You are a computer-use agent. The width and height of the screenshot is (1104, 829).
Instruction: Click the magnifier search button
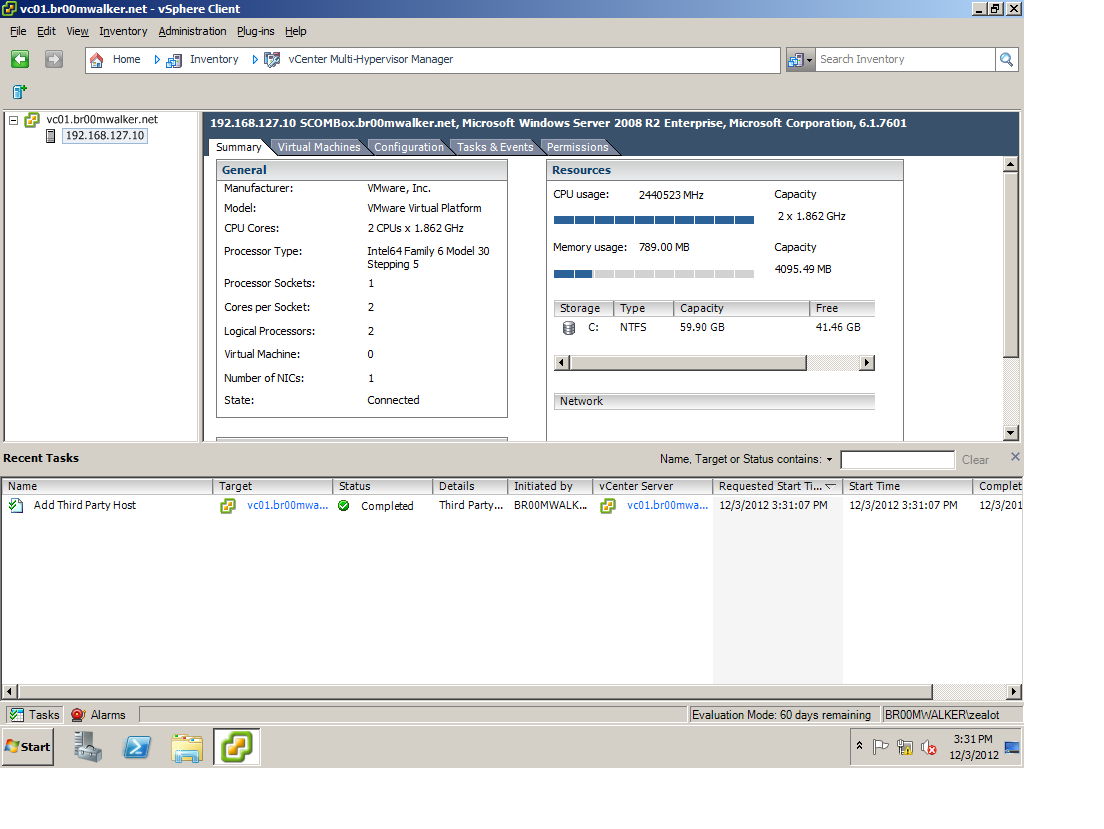[1007, 60]
